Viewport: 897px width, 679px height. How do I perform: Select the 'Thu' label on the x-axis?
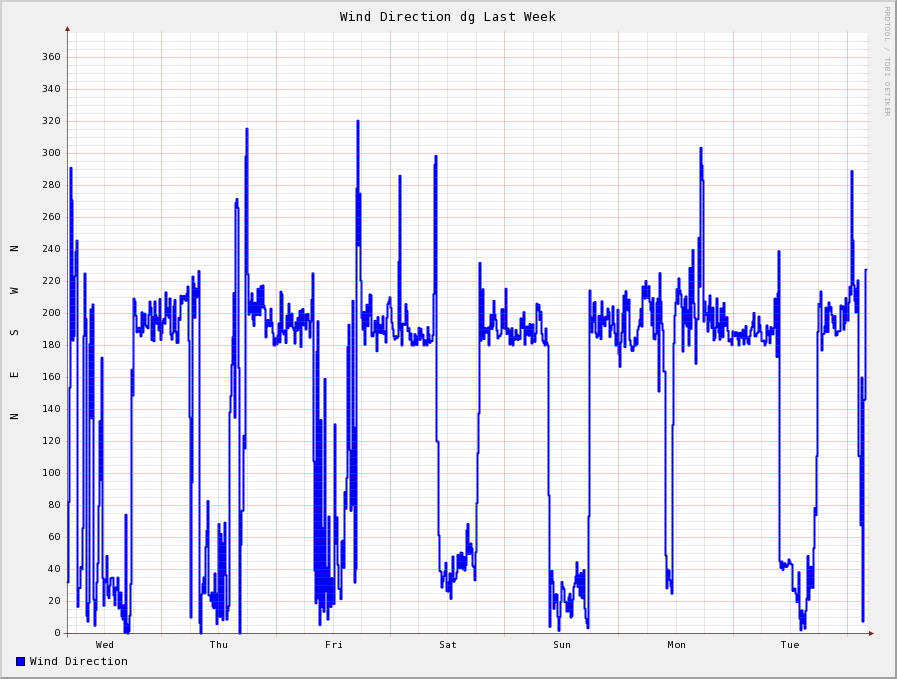point(219,645)
